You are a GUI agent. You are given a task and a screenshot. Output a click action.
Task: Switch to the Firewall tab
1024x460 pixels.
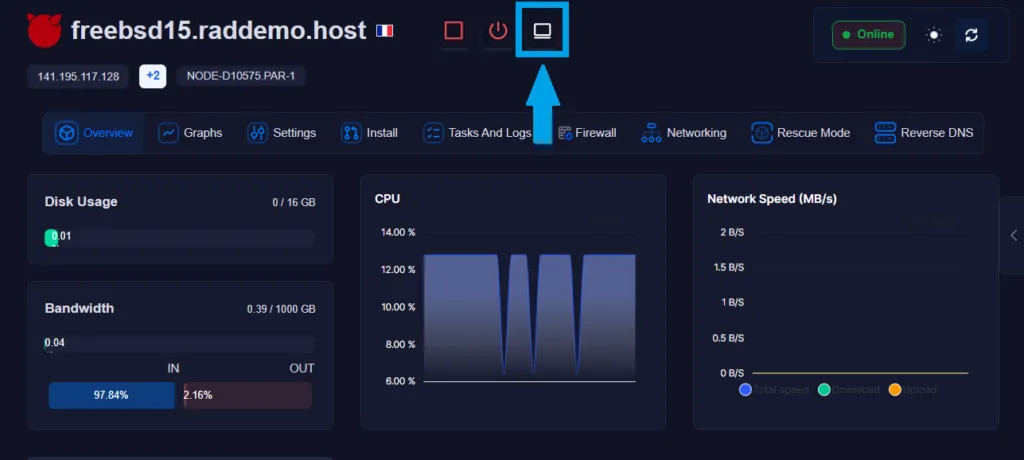pos(587,133)
